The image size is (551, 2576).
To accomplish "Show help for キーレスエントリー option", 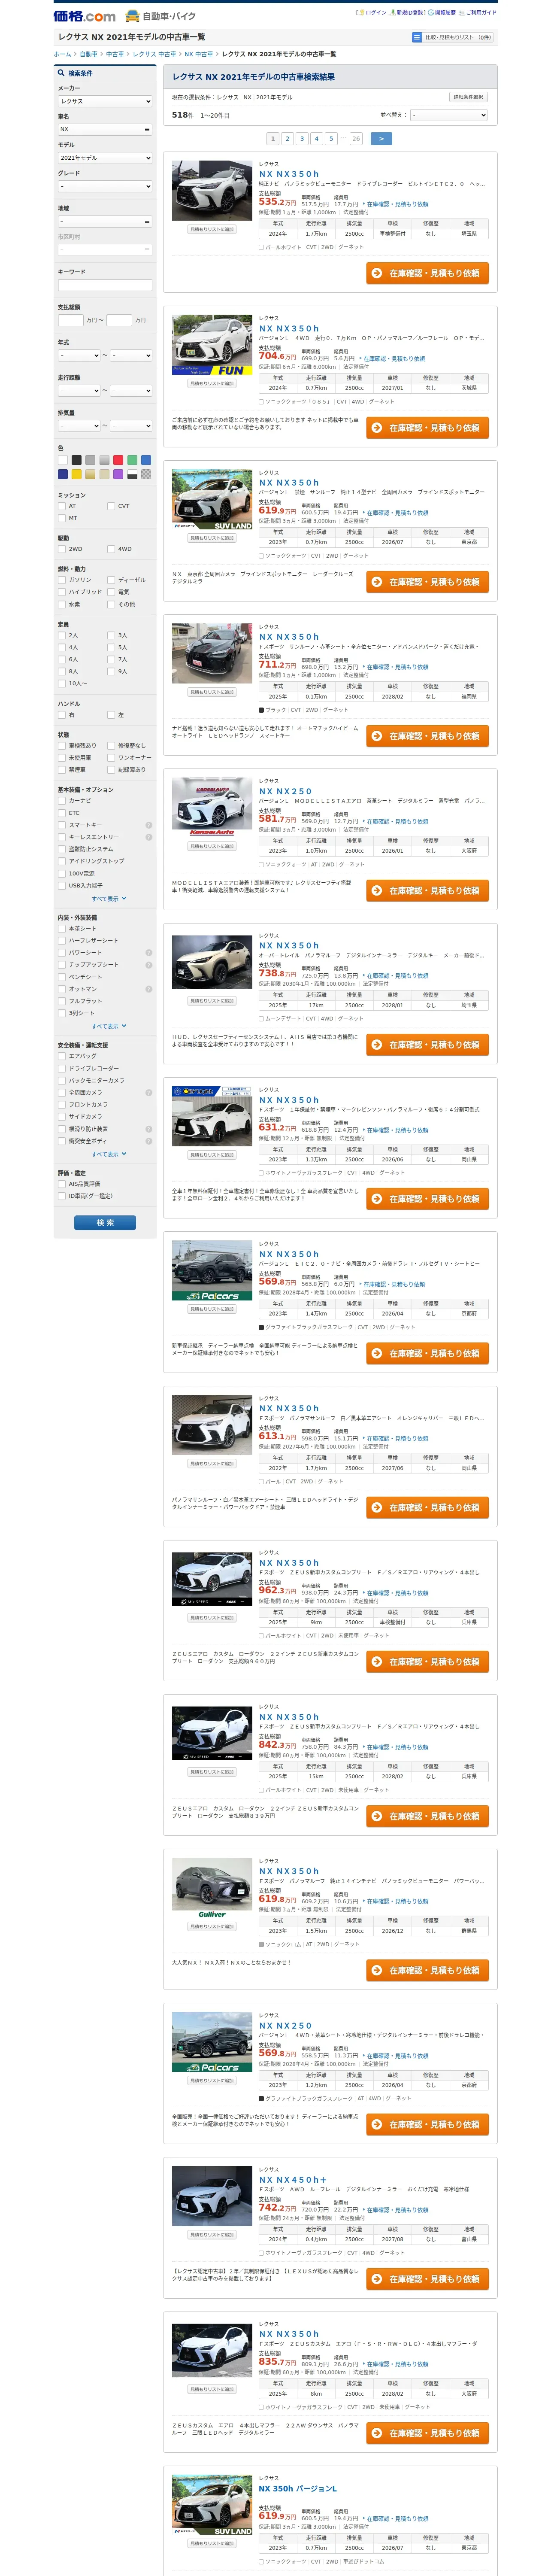I will click(149, 837).
